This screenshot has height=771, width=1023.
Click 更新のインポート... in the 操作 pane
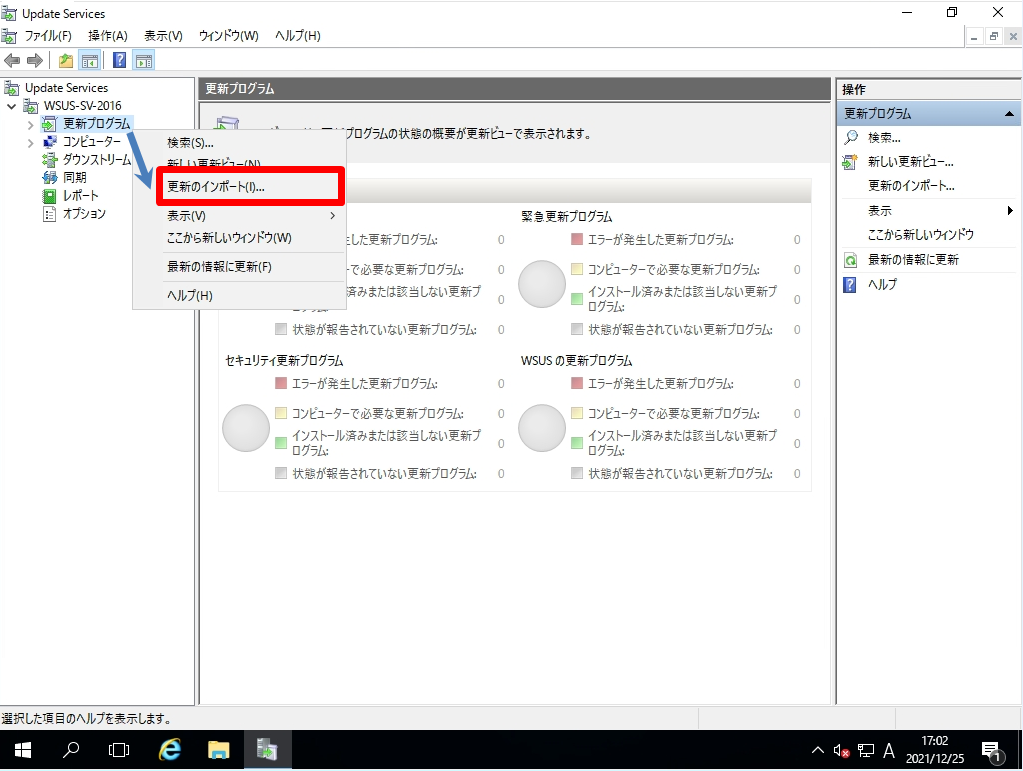[x=911, y=186]
